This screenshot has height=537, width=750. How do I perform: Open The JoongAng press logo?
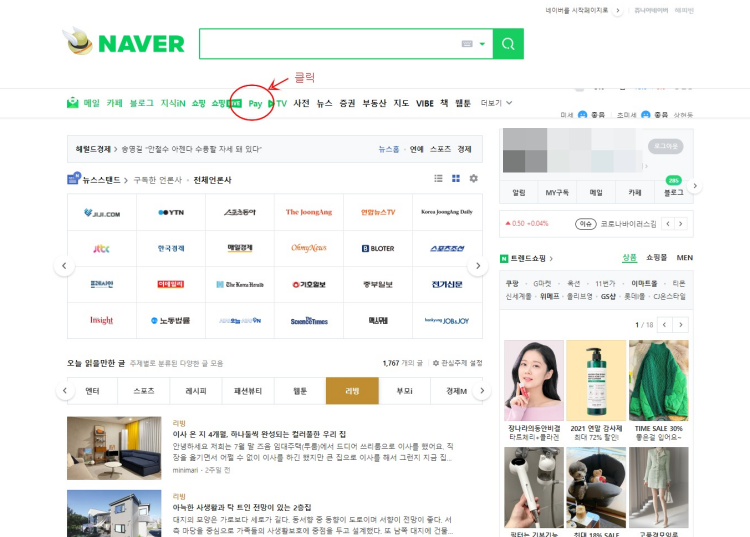(x=309, y=212)
